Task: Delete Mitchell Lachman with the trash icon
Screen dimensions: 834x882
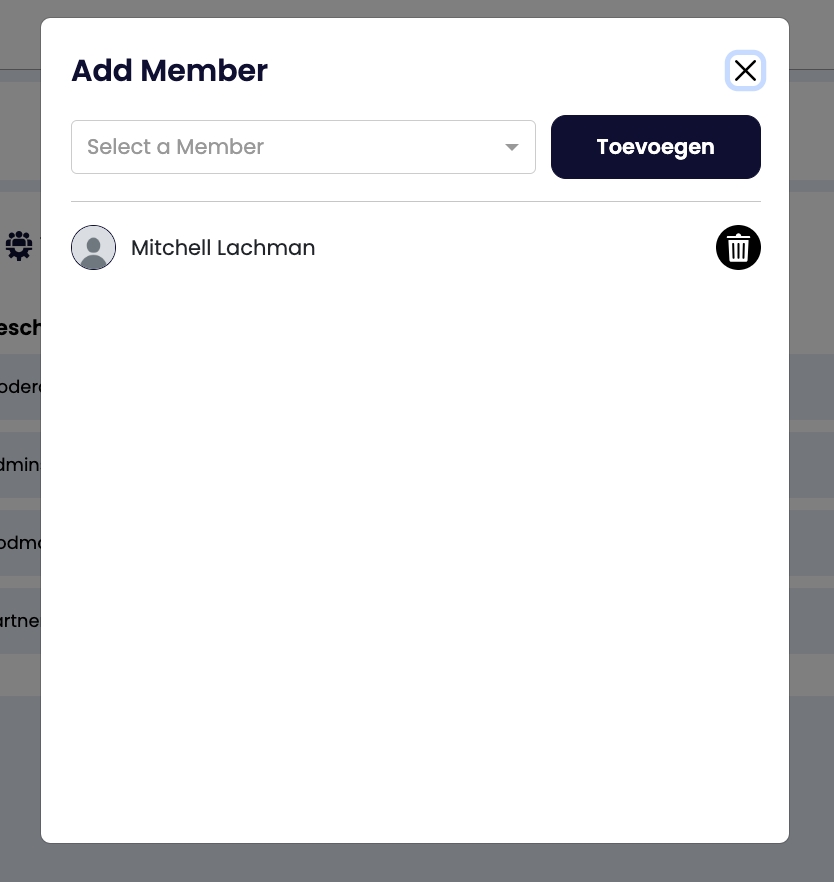Action: pos(738,248)
